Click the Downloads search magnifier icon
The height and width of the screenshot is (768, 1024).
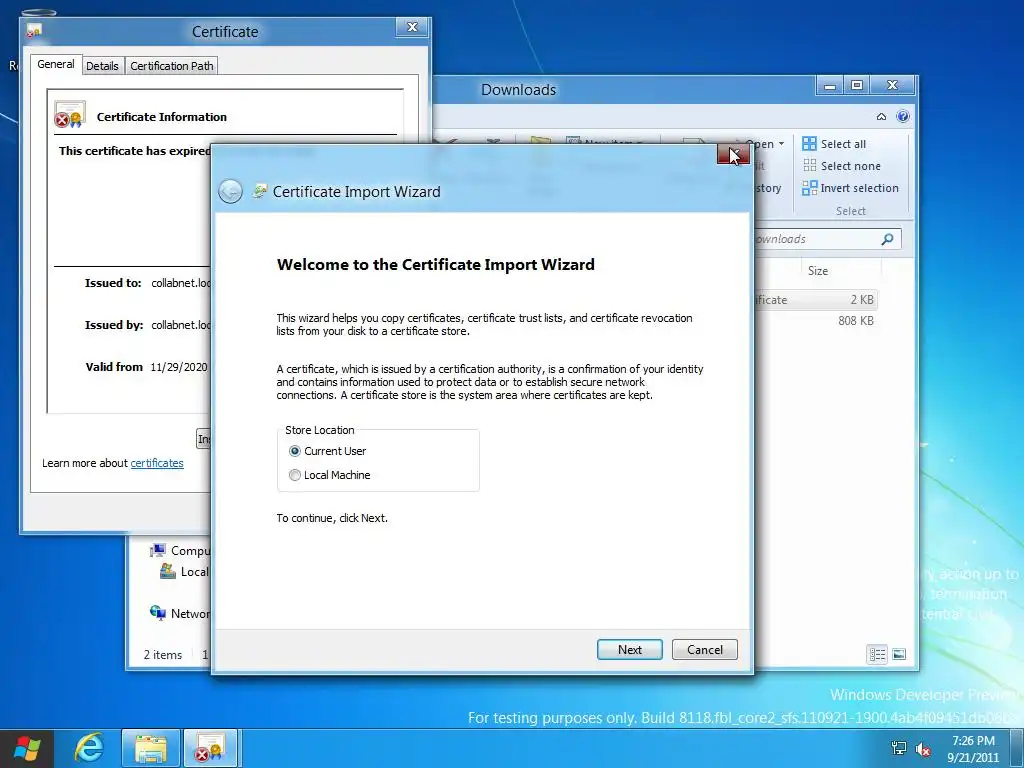(887, 239)
